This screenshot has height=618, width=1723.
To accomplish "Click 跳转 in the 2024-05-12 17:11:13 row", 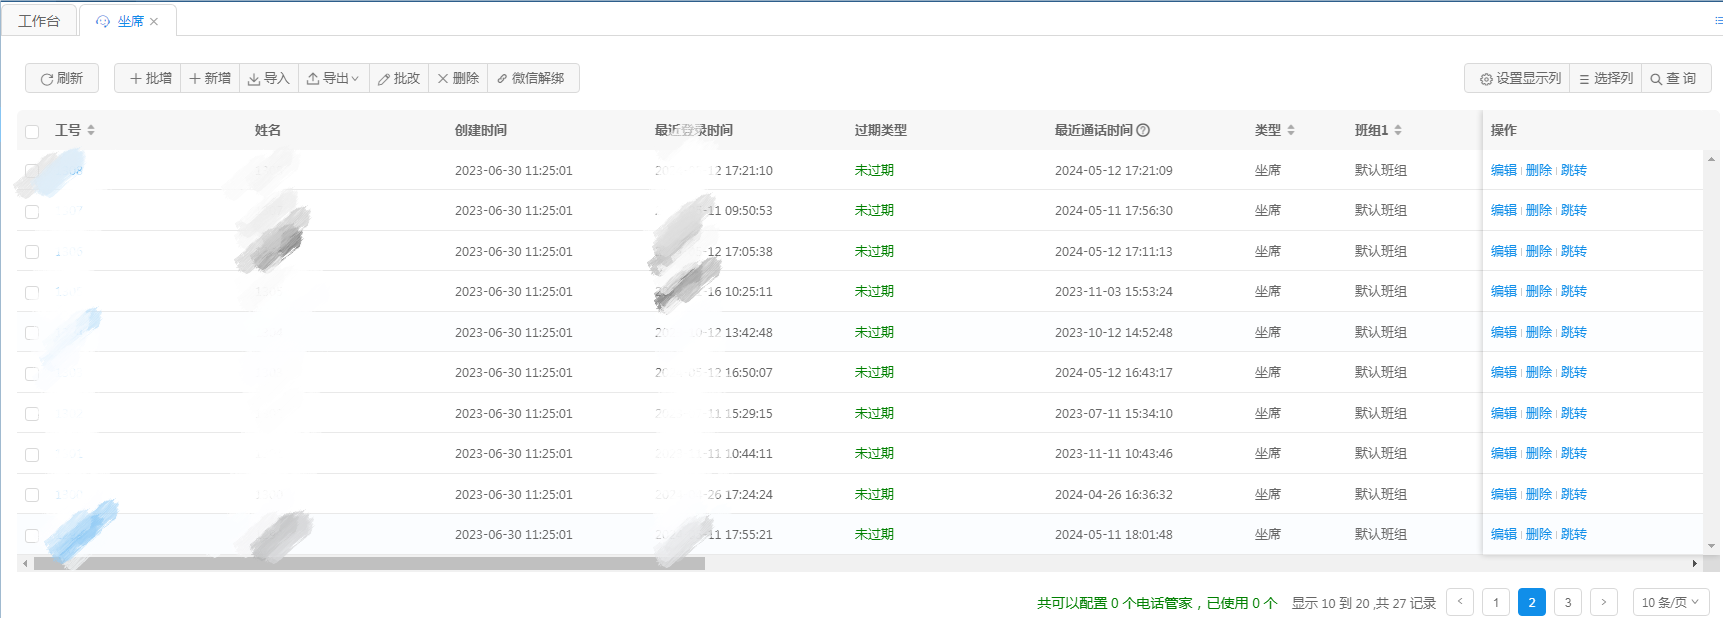I will pos(1574,251).
